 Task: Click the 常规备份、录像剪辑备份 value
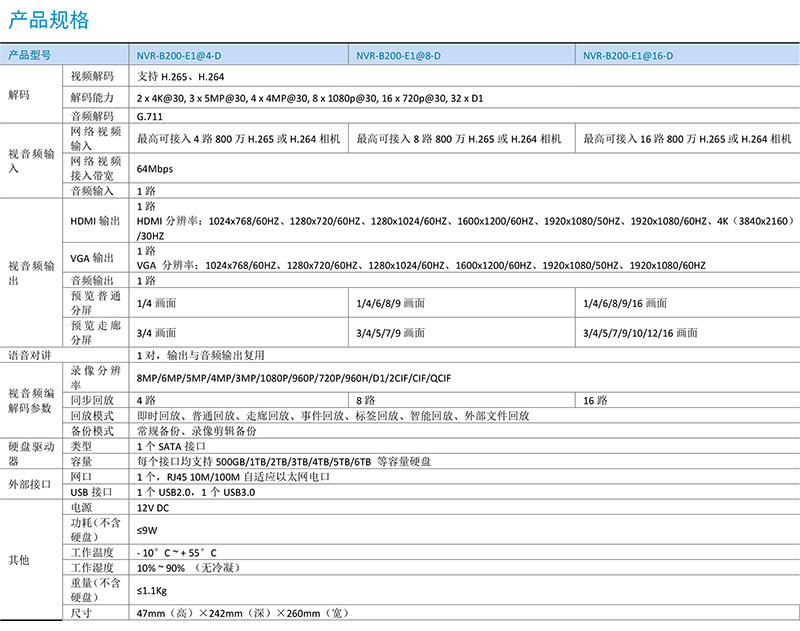pyautogui.click(x=196, y=431)
